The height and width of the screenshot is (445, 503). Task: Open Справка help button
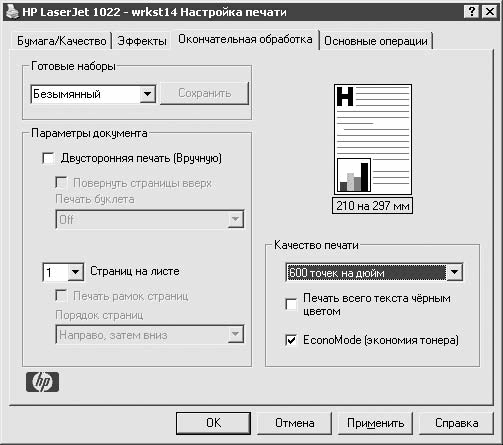point(456,423)
